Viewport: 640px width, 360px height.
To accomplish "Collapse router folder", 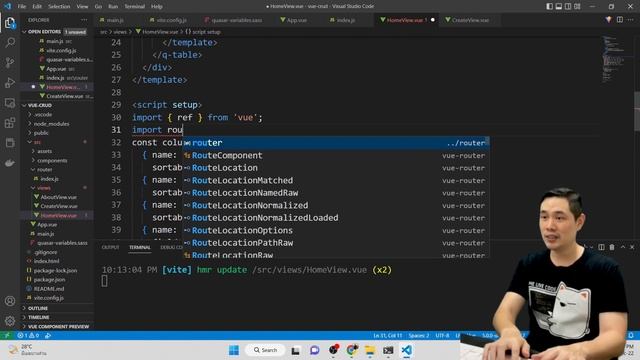I will 44,169.
